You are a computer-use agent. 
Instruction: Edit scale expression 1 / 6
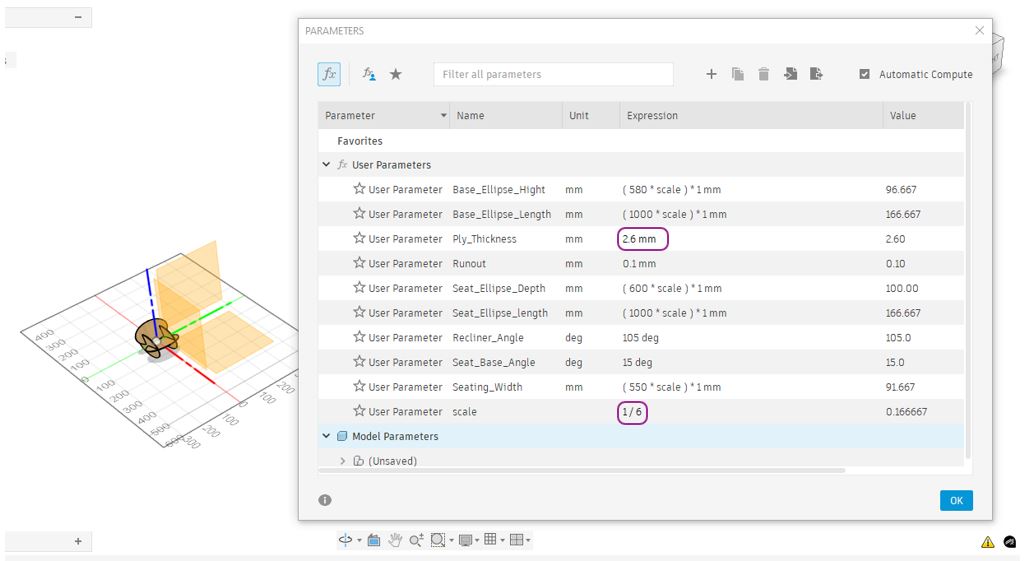click(x=632, y=412)
